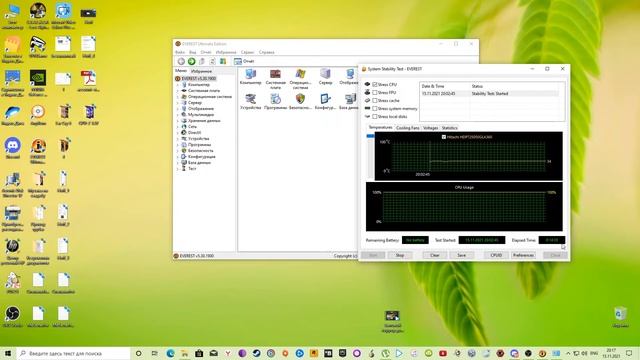Expand the Компьютер tree node arrow
Viewport: 640px width, 360px height.
click(178, 84)
